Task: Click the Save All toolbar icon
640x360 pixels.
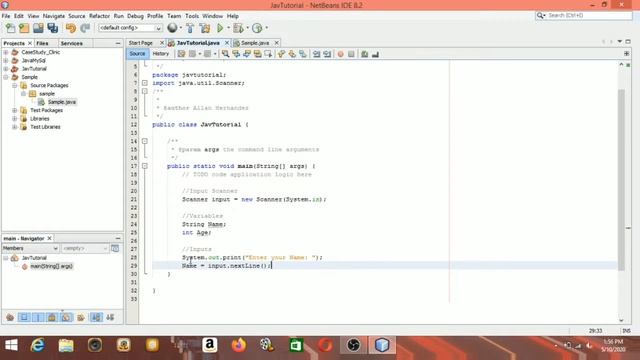Action: 53,28
